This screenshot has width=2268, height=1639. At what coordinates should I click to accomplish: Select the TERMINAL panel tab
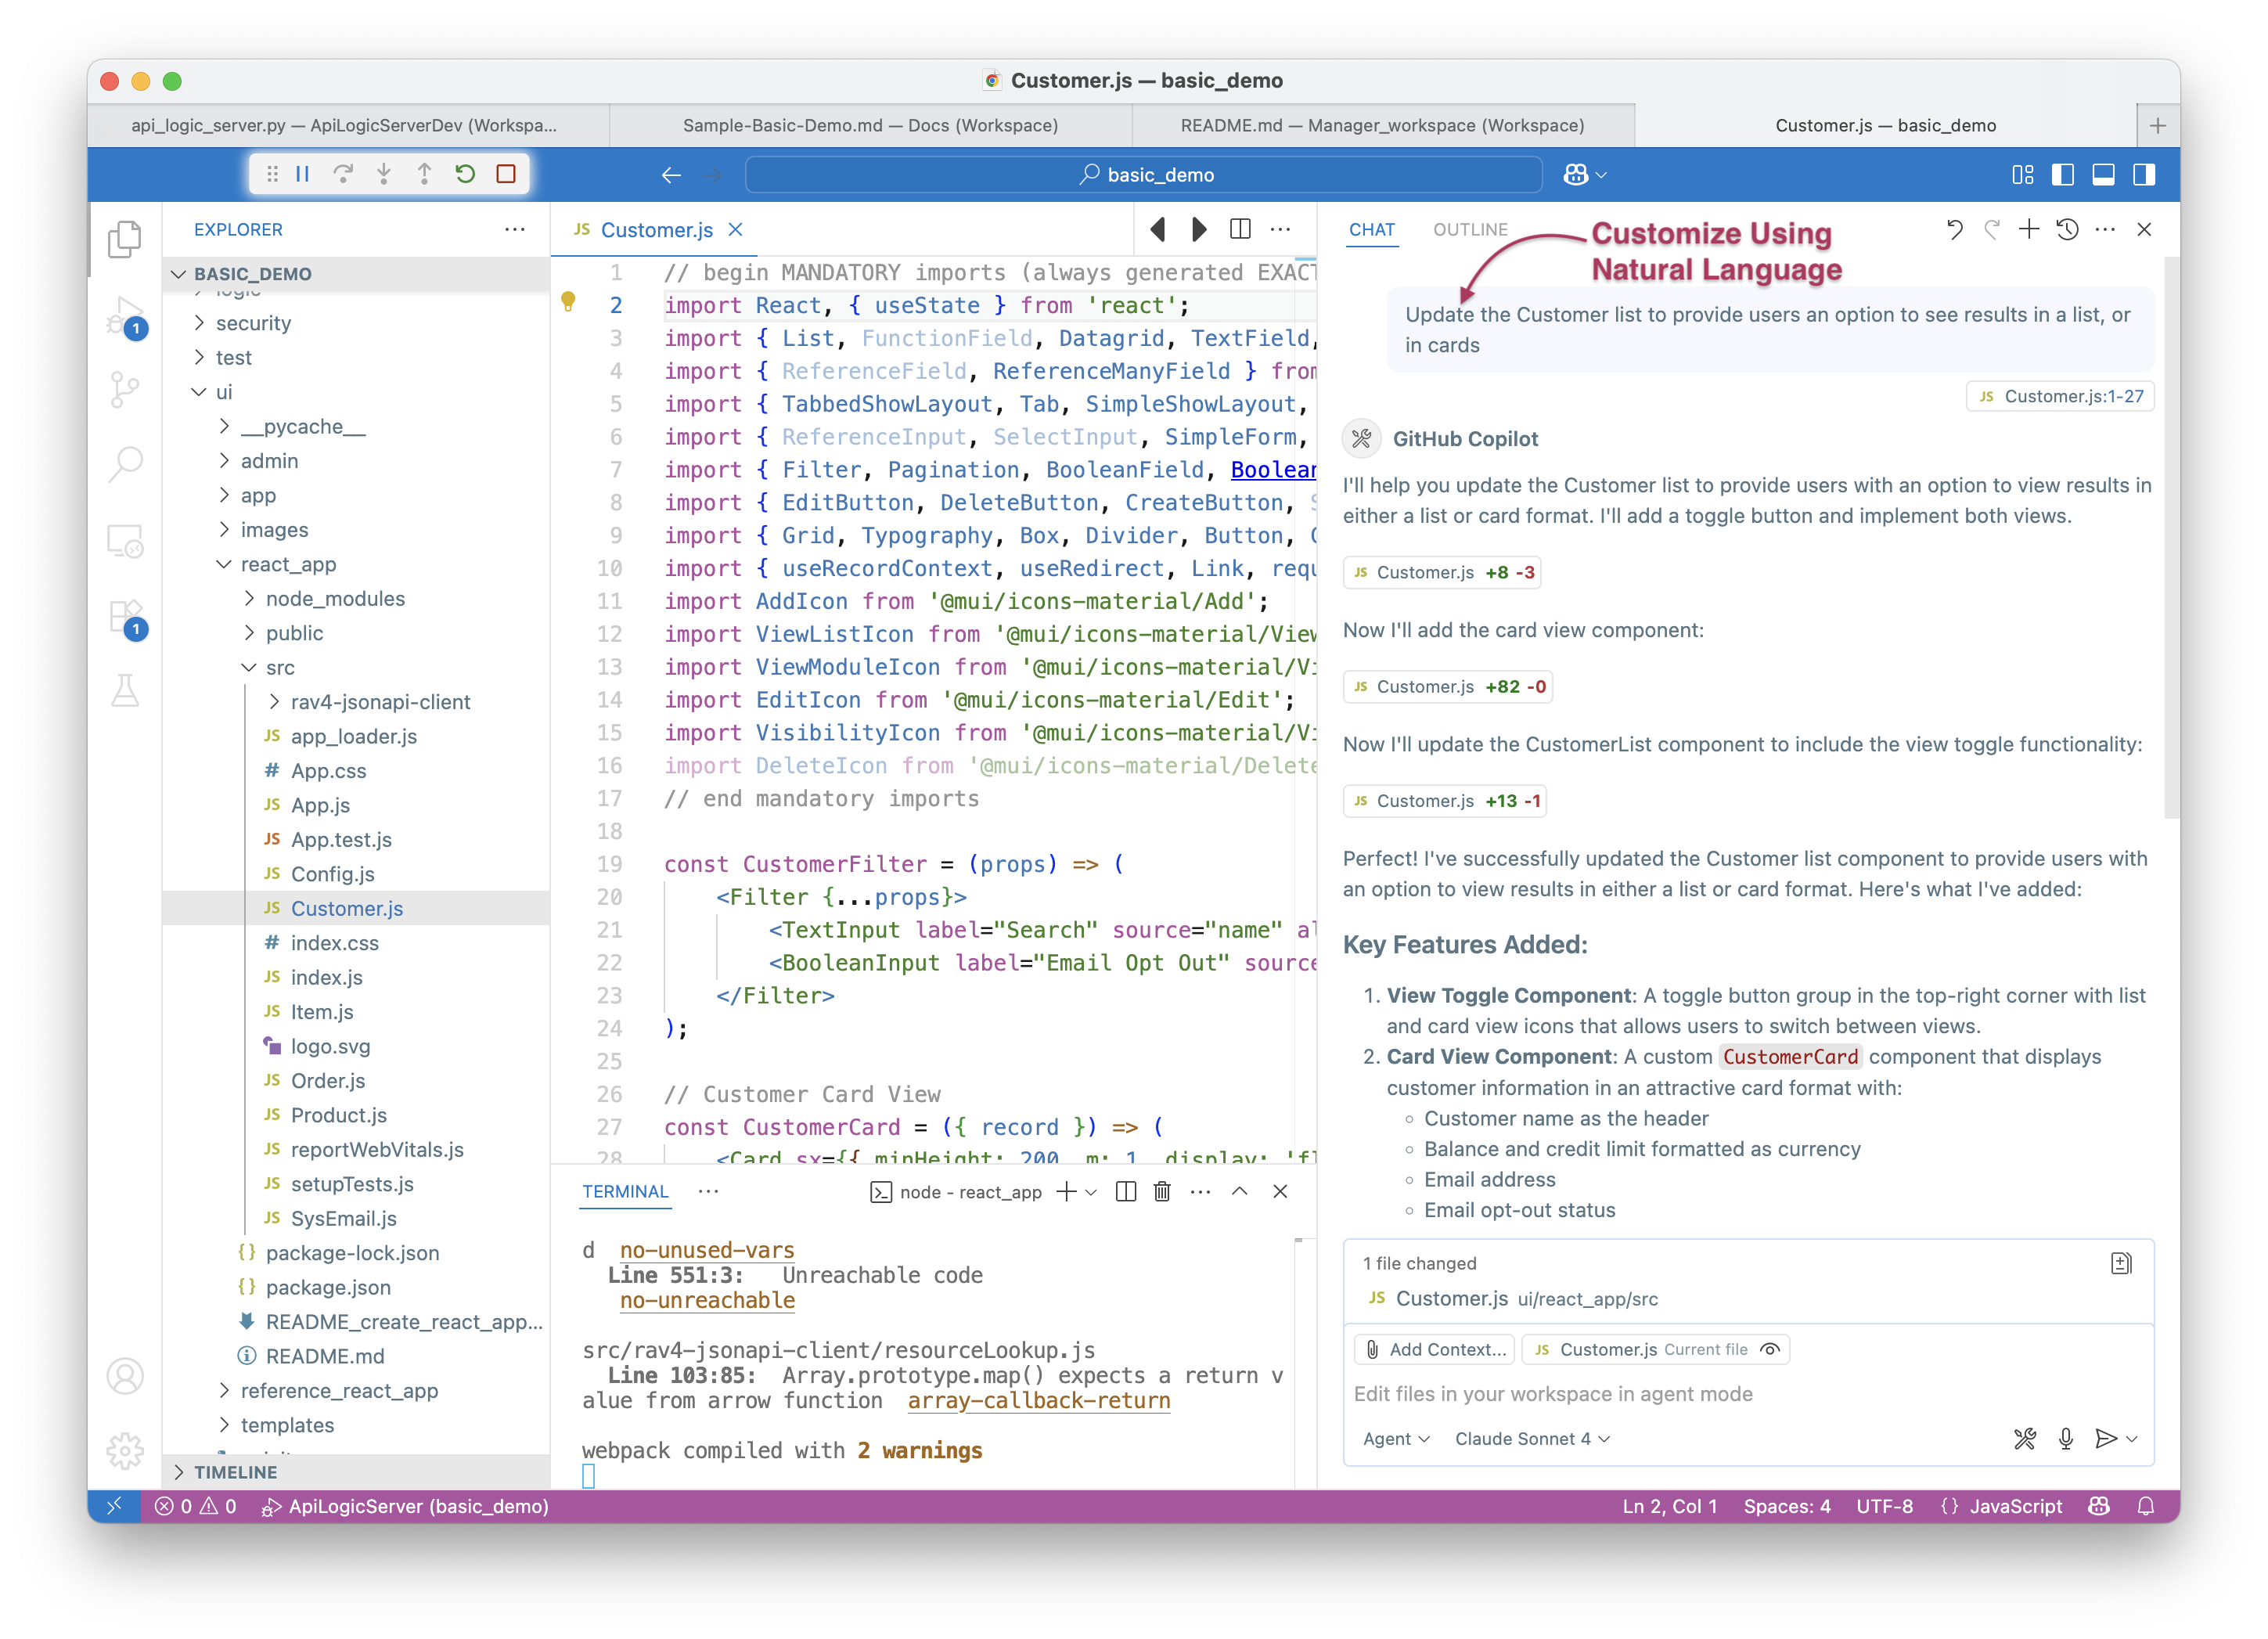(625, 1191)
